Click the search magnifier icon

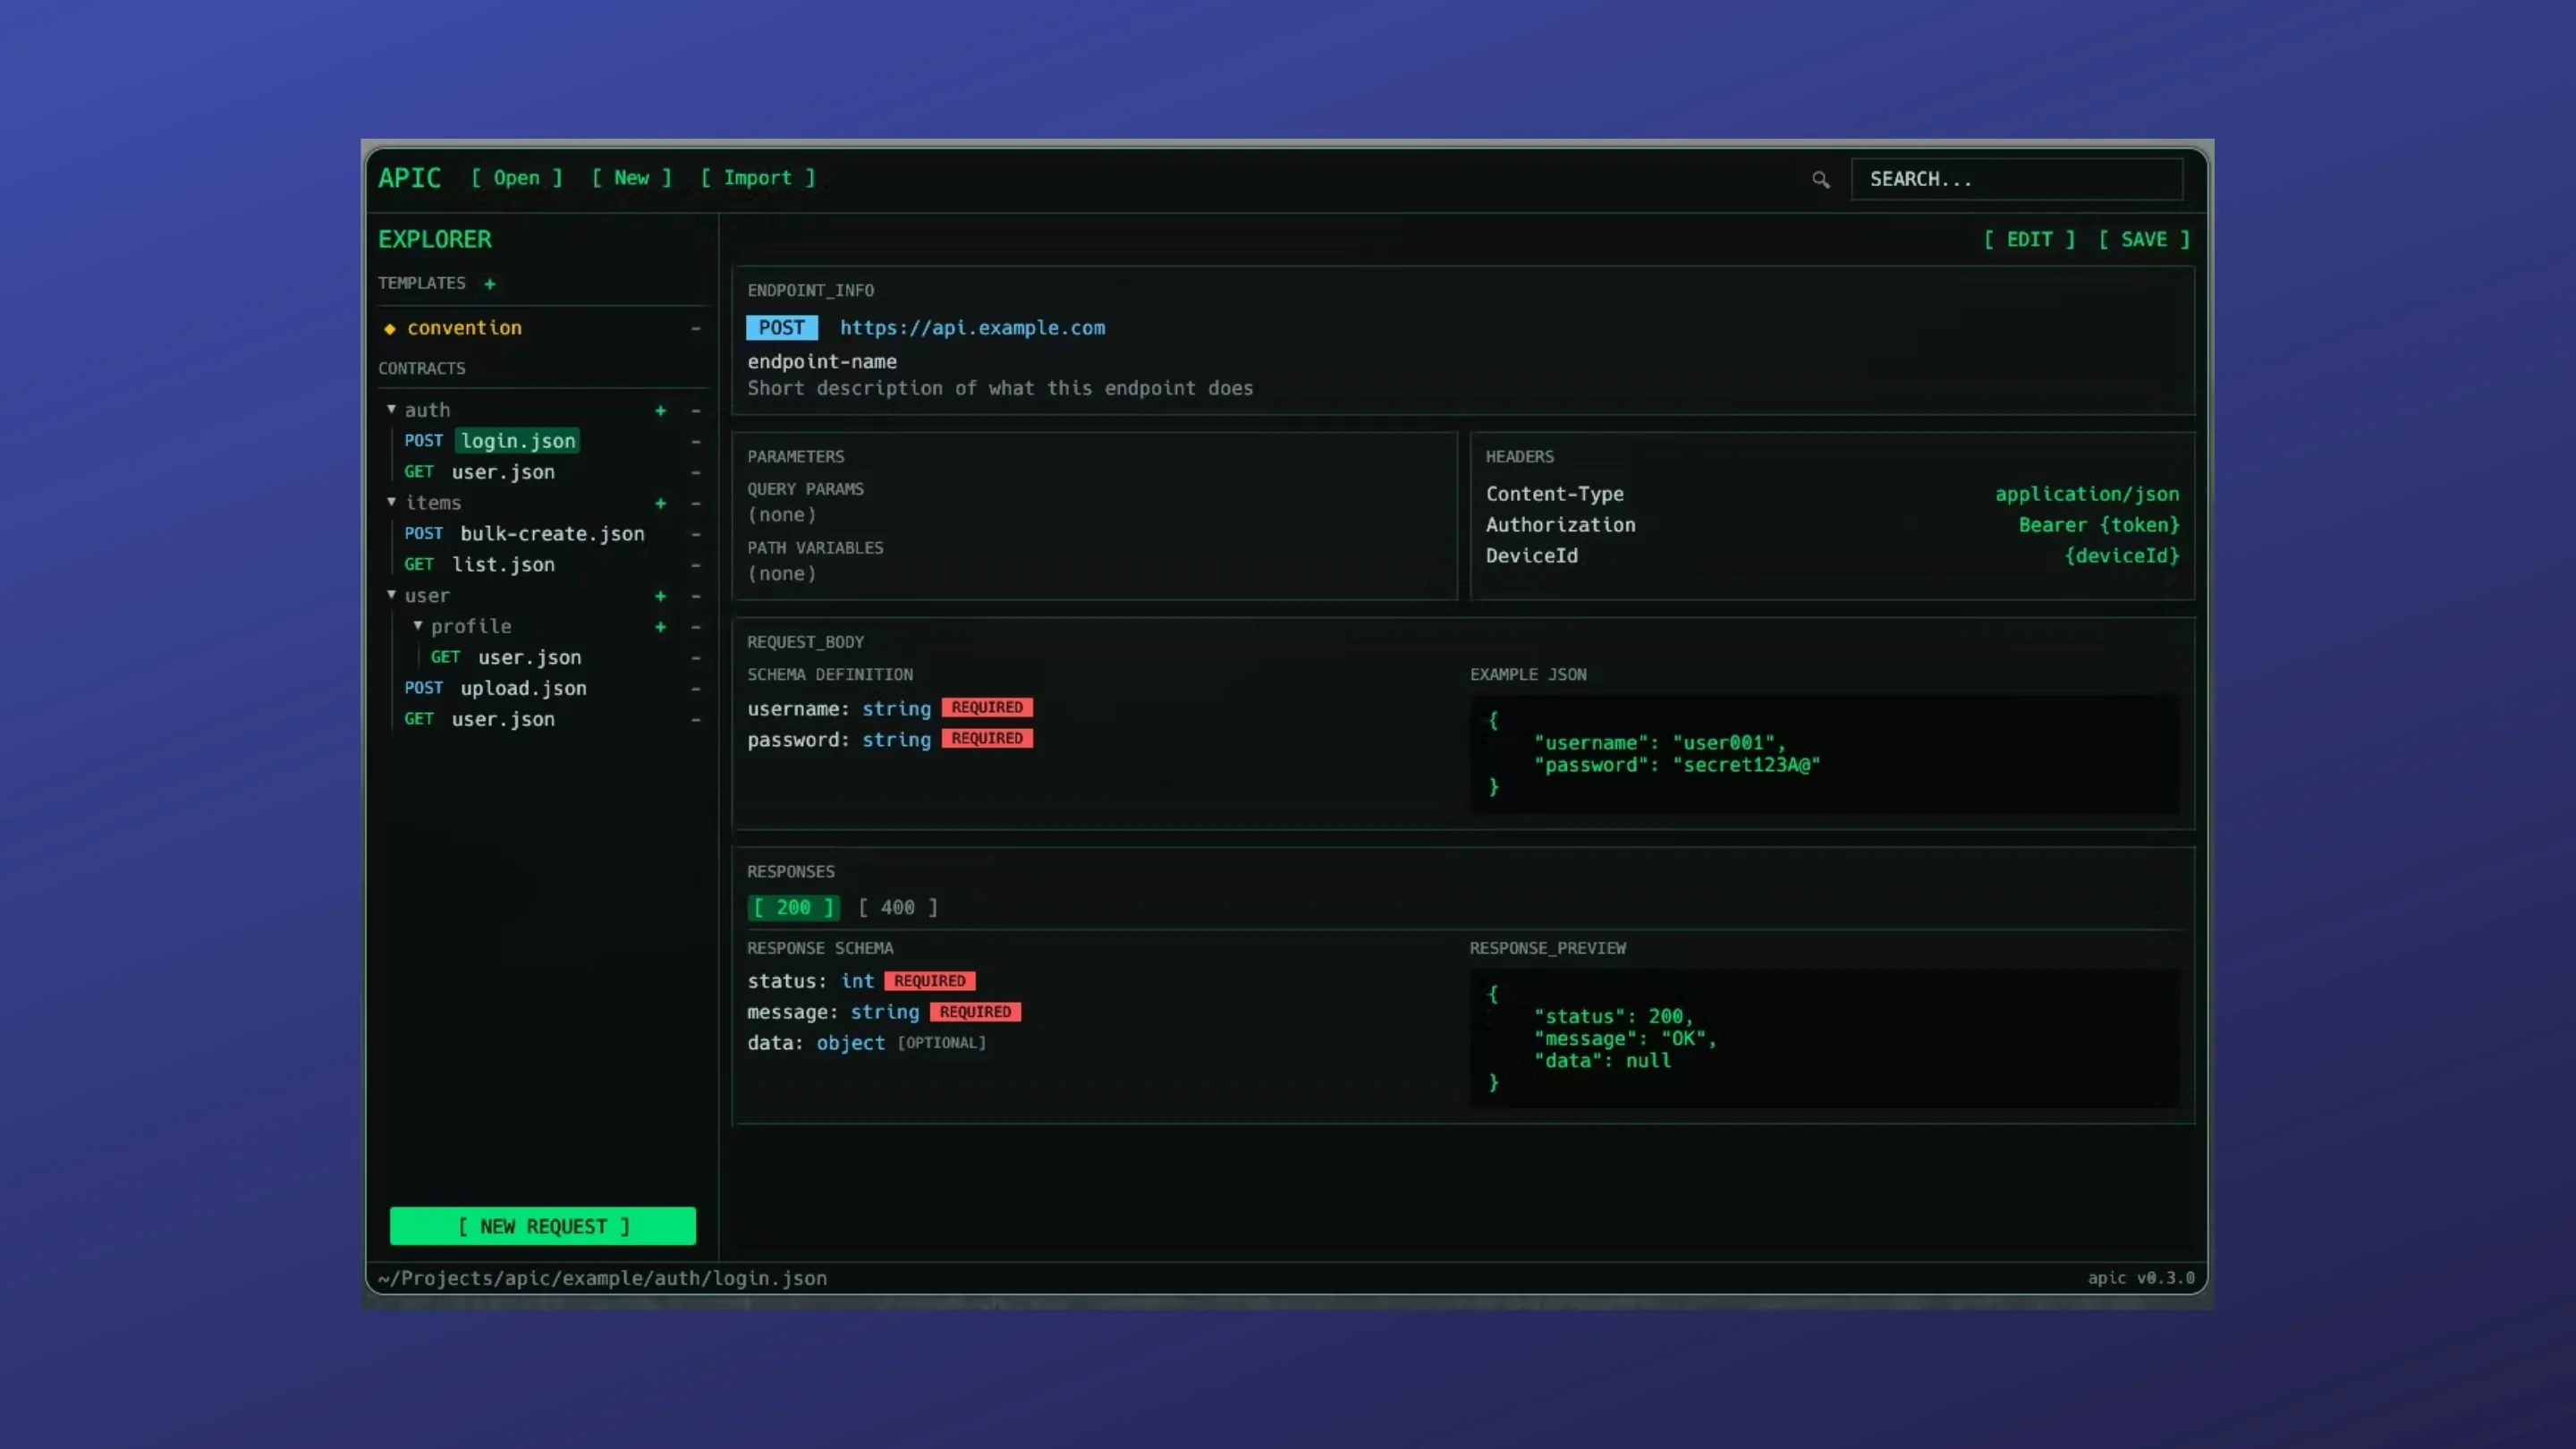click(1820, 180)
